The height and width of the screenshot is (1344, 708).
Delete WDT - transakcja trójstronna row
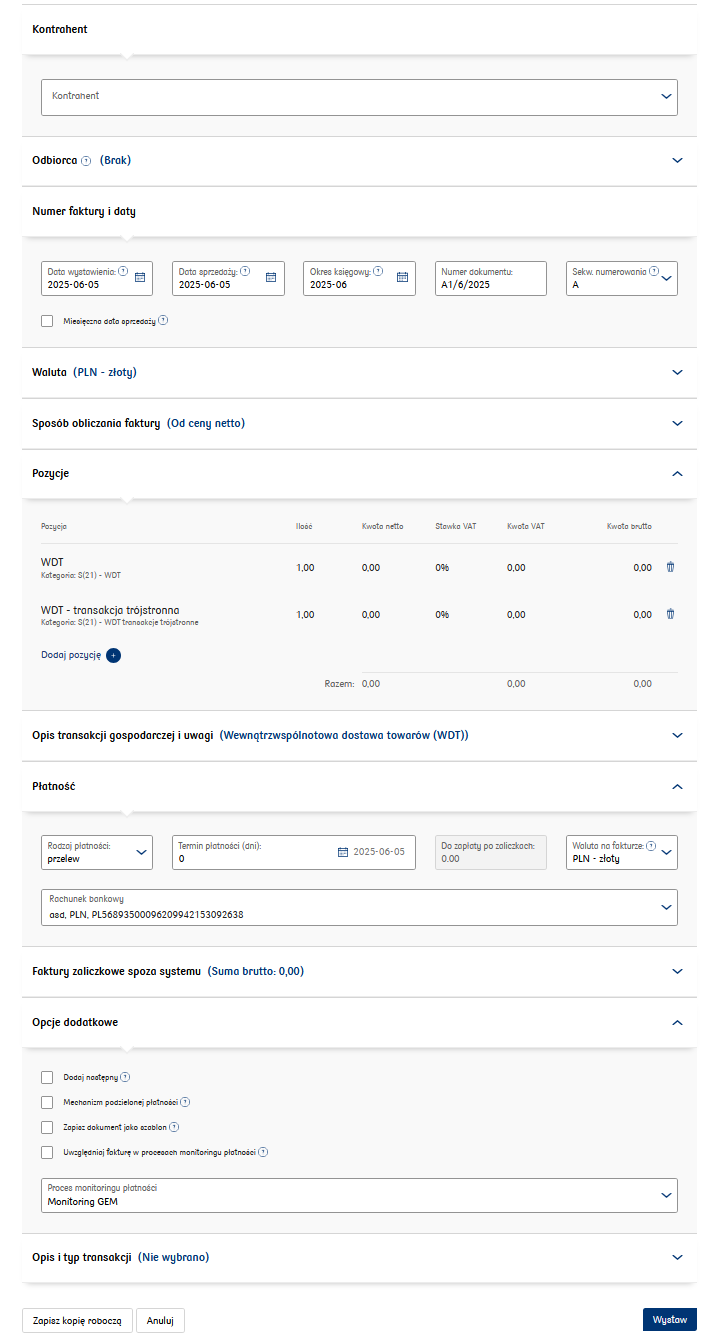pos(670,614)
